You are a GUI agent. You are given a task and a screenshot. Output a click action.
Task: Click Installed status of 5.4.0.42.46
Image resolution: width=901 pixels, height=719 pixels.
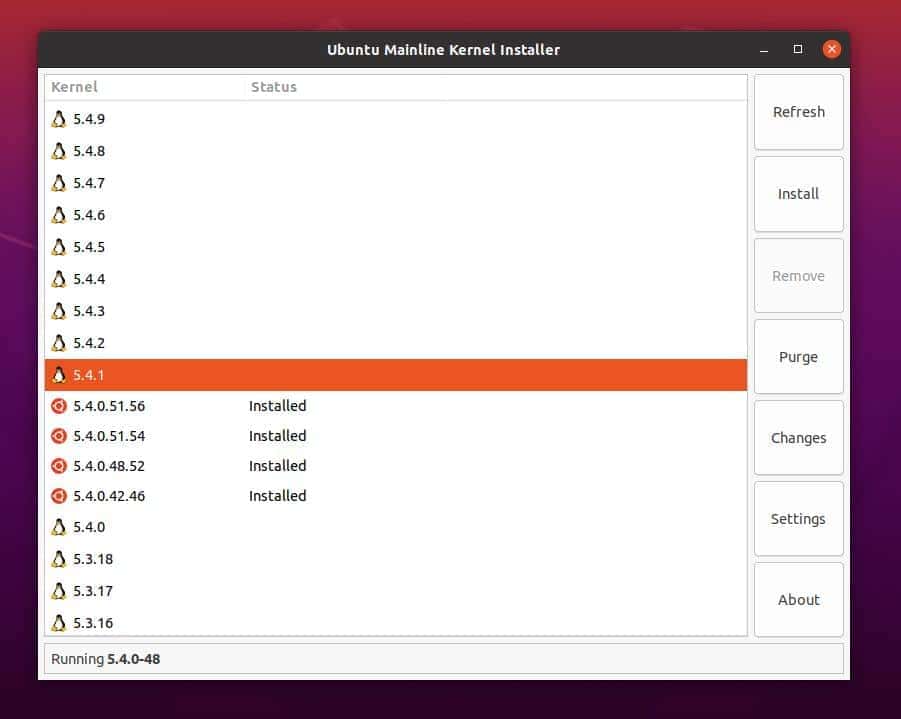278,495
